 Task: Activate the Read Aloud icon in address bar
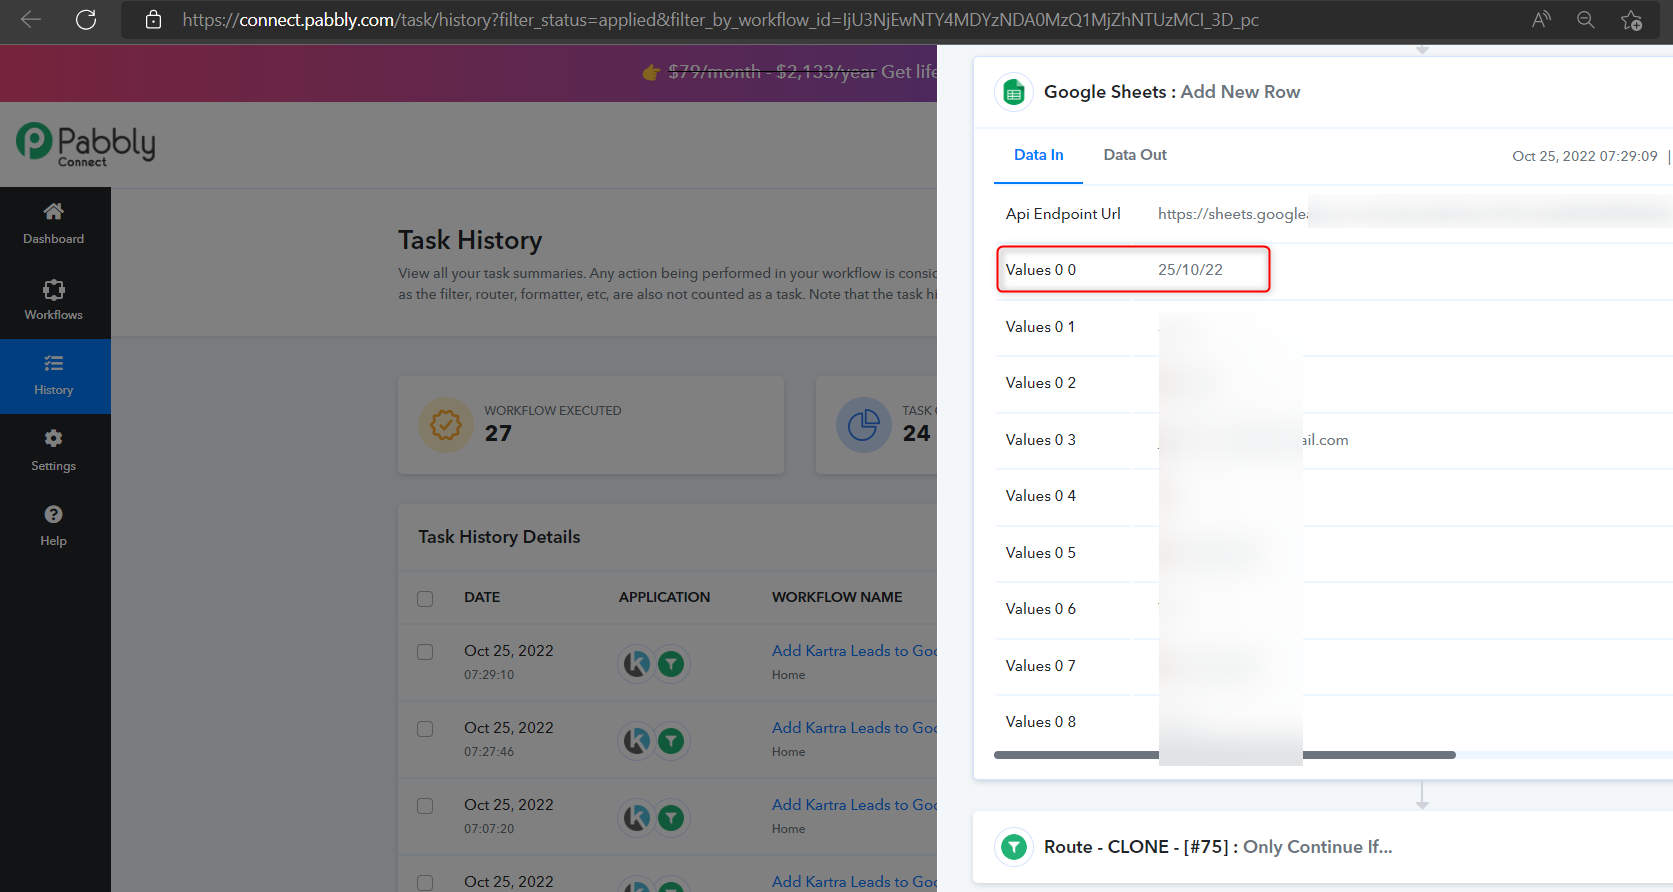1541,20
